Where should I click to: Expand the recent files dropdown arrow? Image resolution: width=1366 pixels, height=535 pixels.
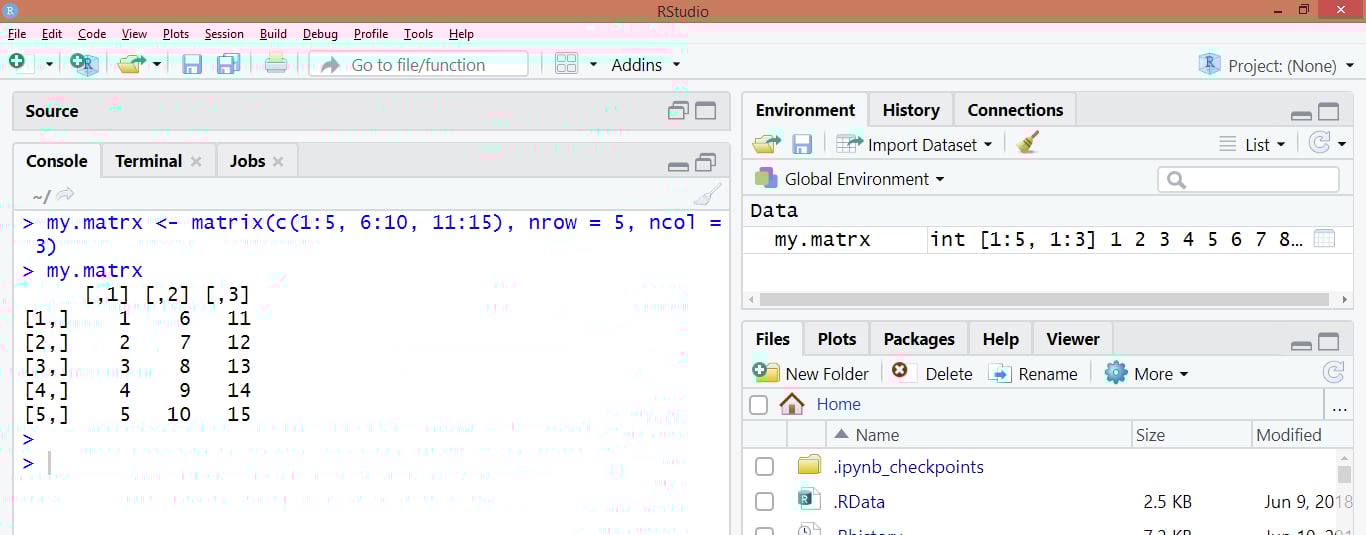(x=156, y=64)
